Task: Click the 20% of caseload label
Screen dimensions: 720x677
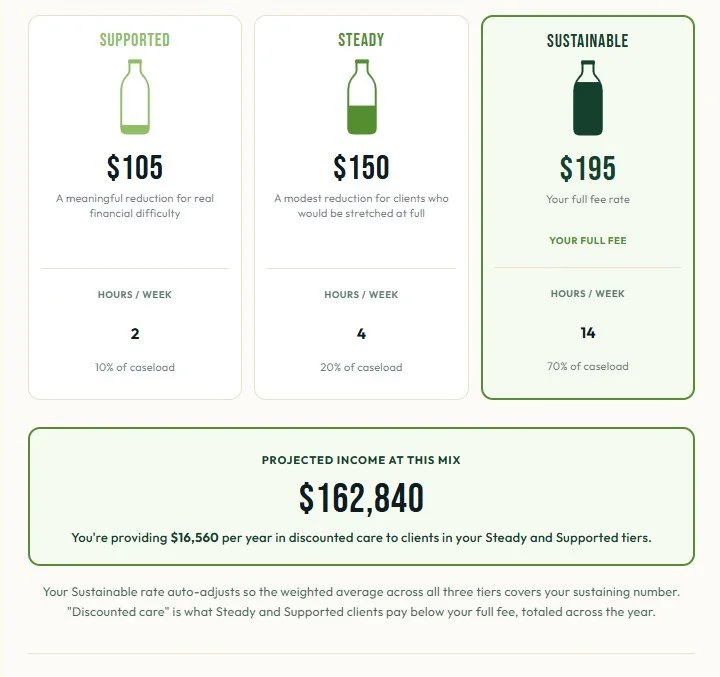Action: coord(361,367)
